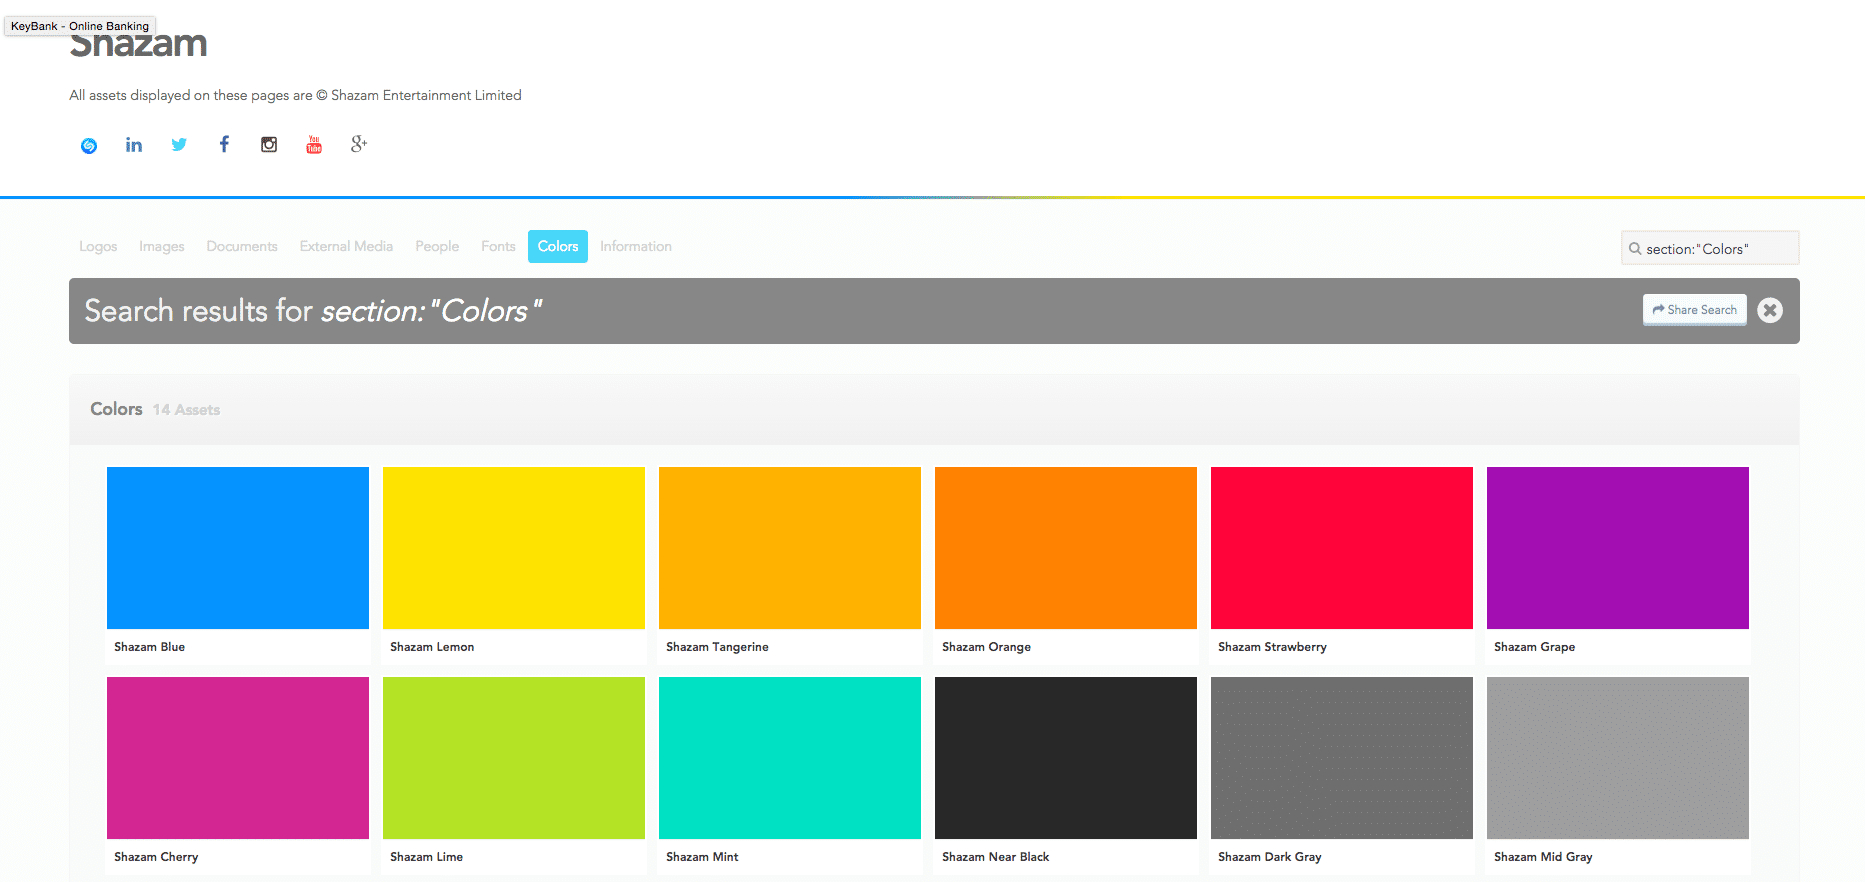Click the "Shazam Grape" caption text
The image size is (1865, 882).
pyautogui.click(x=1534, y=647)
